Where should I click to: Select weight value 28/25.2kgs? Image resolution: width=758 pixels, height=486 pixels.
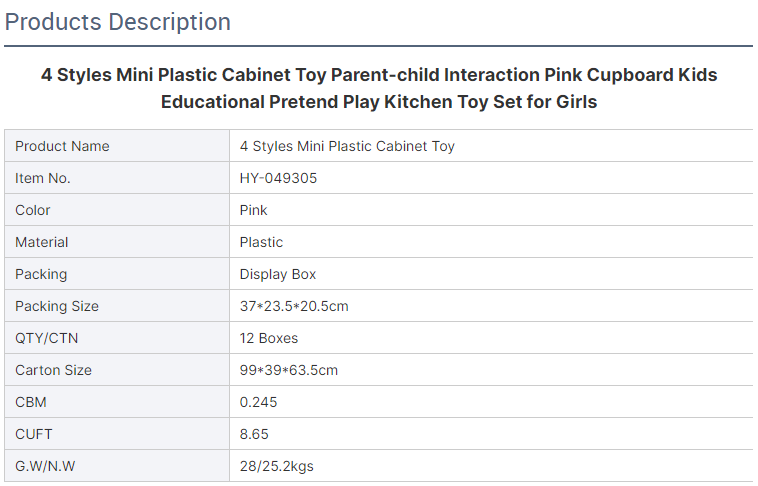(x=277, y=466)
